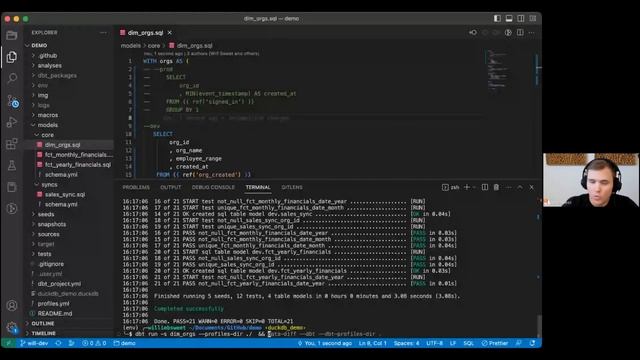
Task: Open Source Control view with the clock badge
Action: pyautogui.click(x=13, y=101)
